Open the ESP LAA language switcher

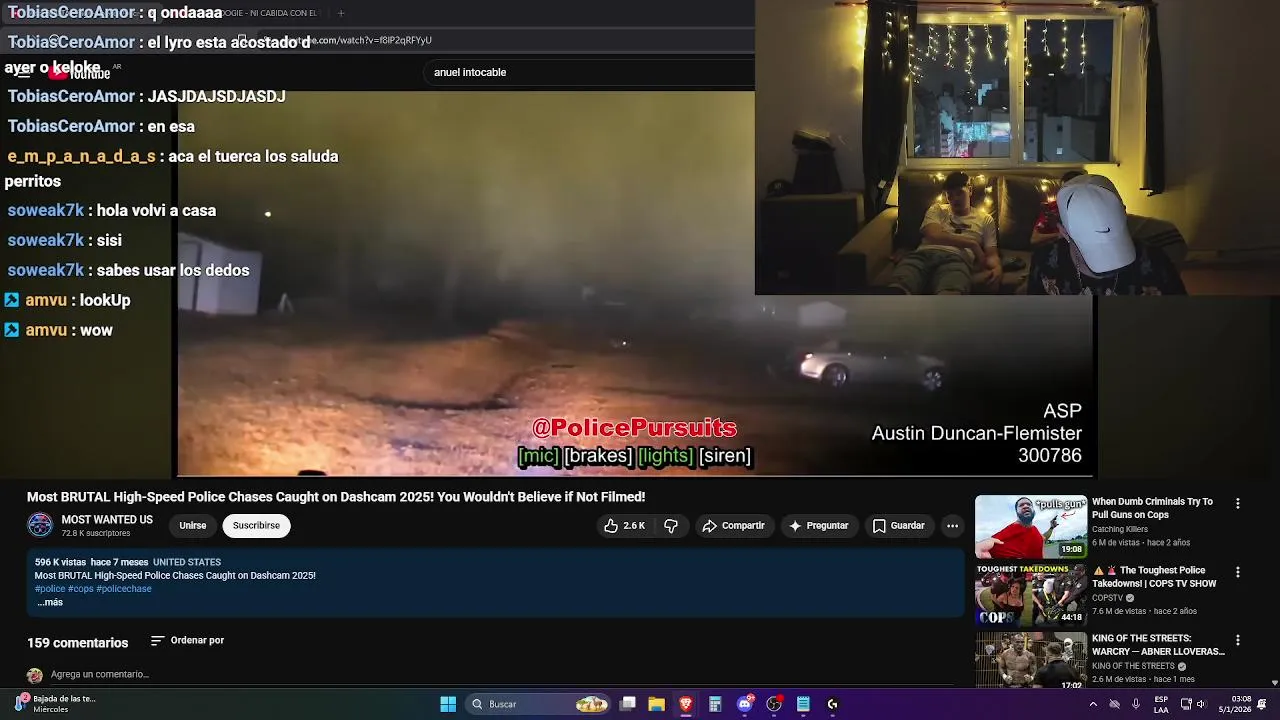click(x=1161, y=704)
